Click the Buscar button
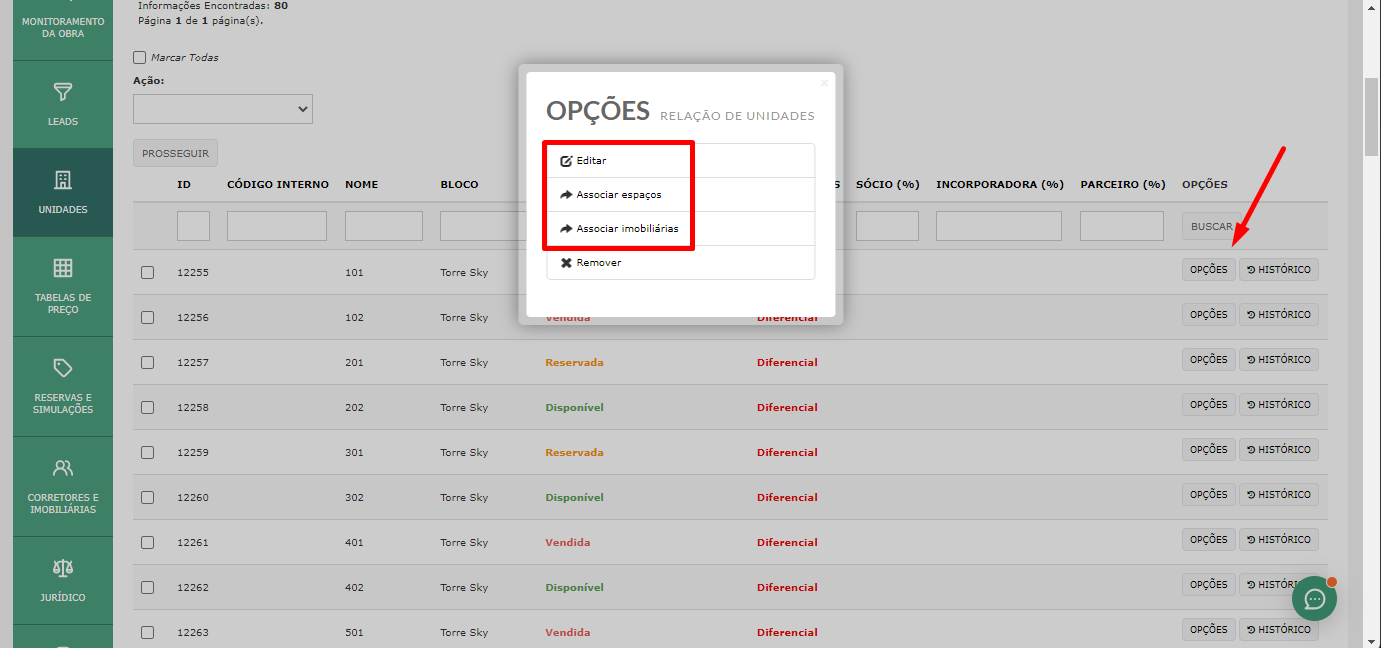Image resolution: width=1381 pixels, height=648 pixels. 1211,227
